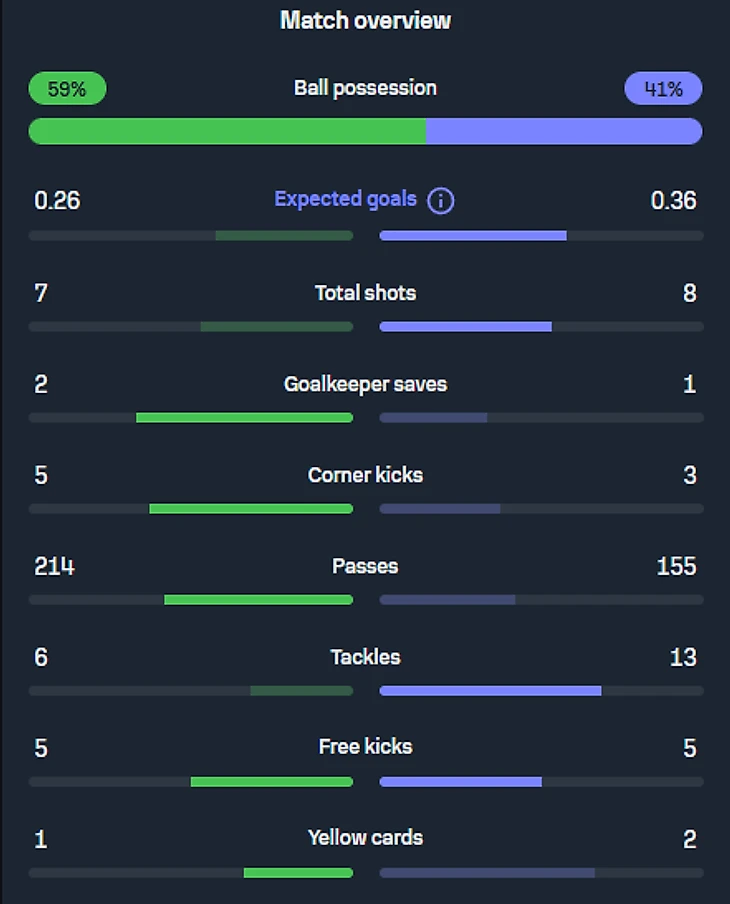Click the Tackles stat label
The width and height of the screenshot is (730, 904).
(x=365, y=657)
